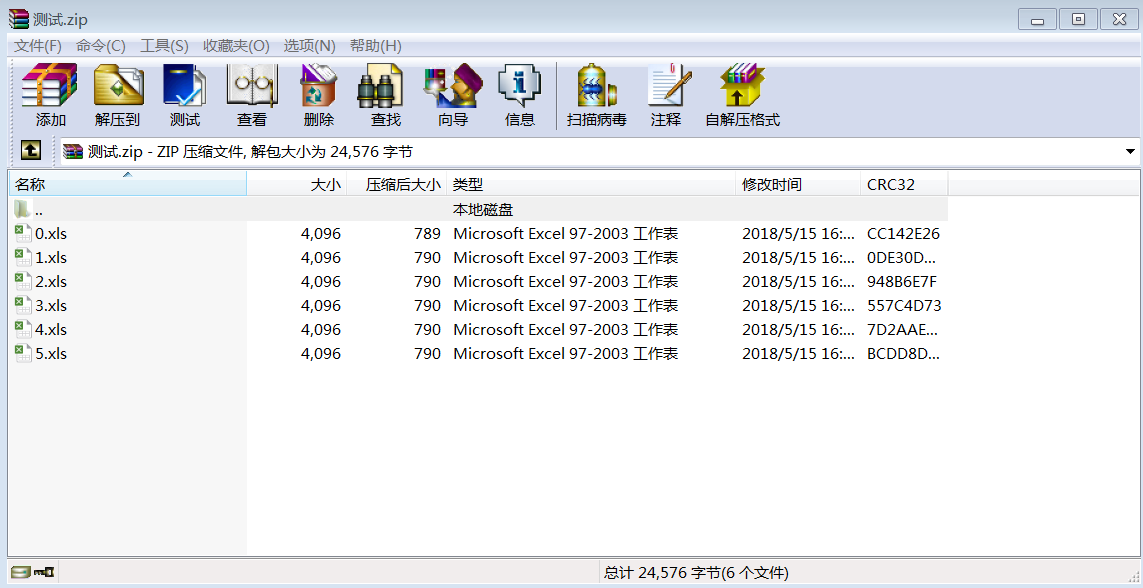Select the file name 3.xls

(x=51, y=306)
